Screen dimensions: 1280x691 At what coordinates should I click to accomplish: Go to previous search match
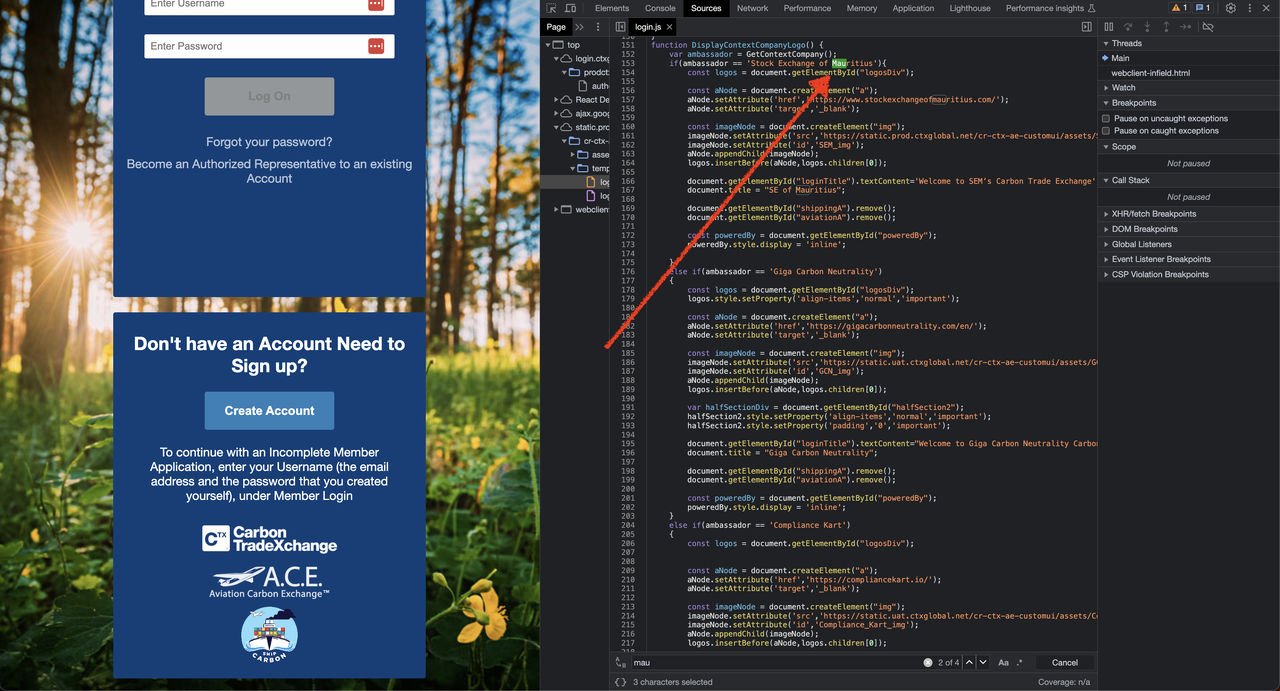[x=969, y=662]
